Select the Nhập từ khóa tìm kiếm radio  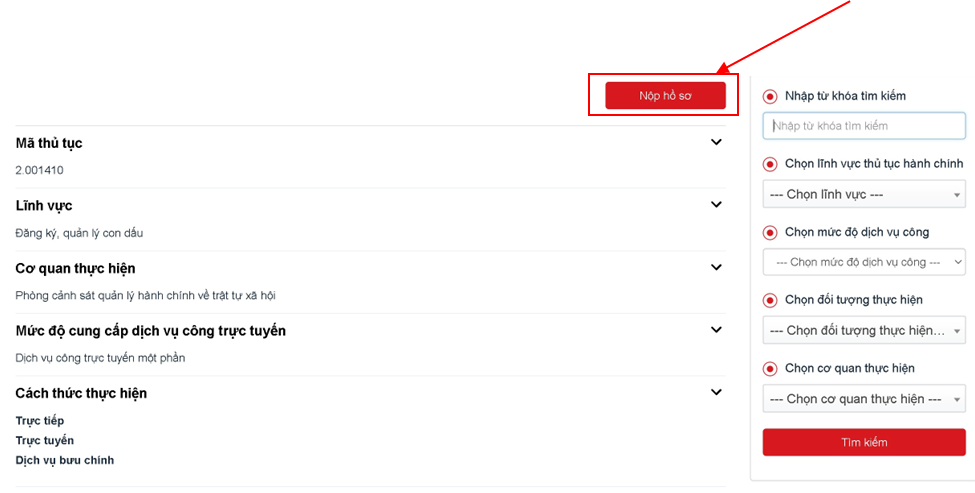point(770,96)
